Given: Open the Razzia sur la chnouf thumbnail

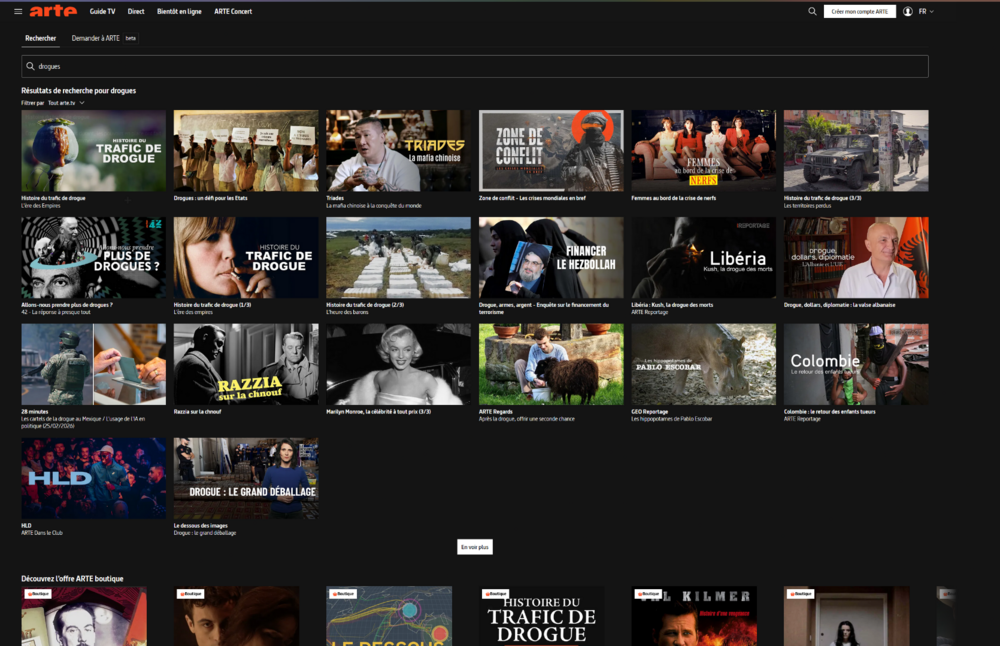Looking at the screenshot, I should click(246, 364).
